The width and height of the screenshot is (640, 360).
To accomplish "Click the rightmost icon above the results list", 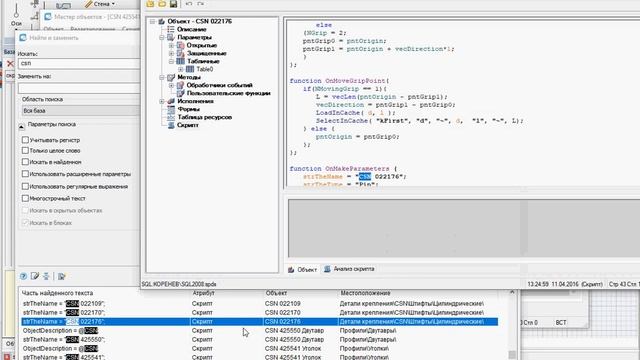I will point(62,276).
